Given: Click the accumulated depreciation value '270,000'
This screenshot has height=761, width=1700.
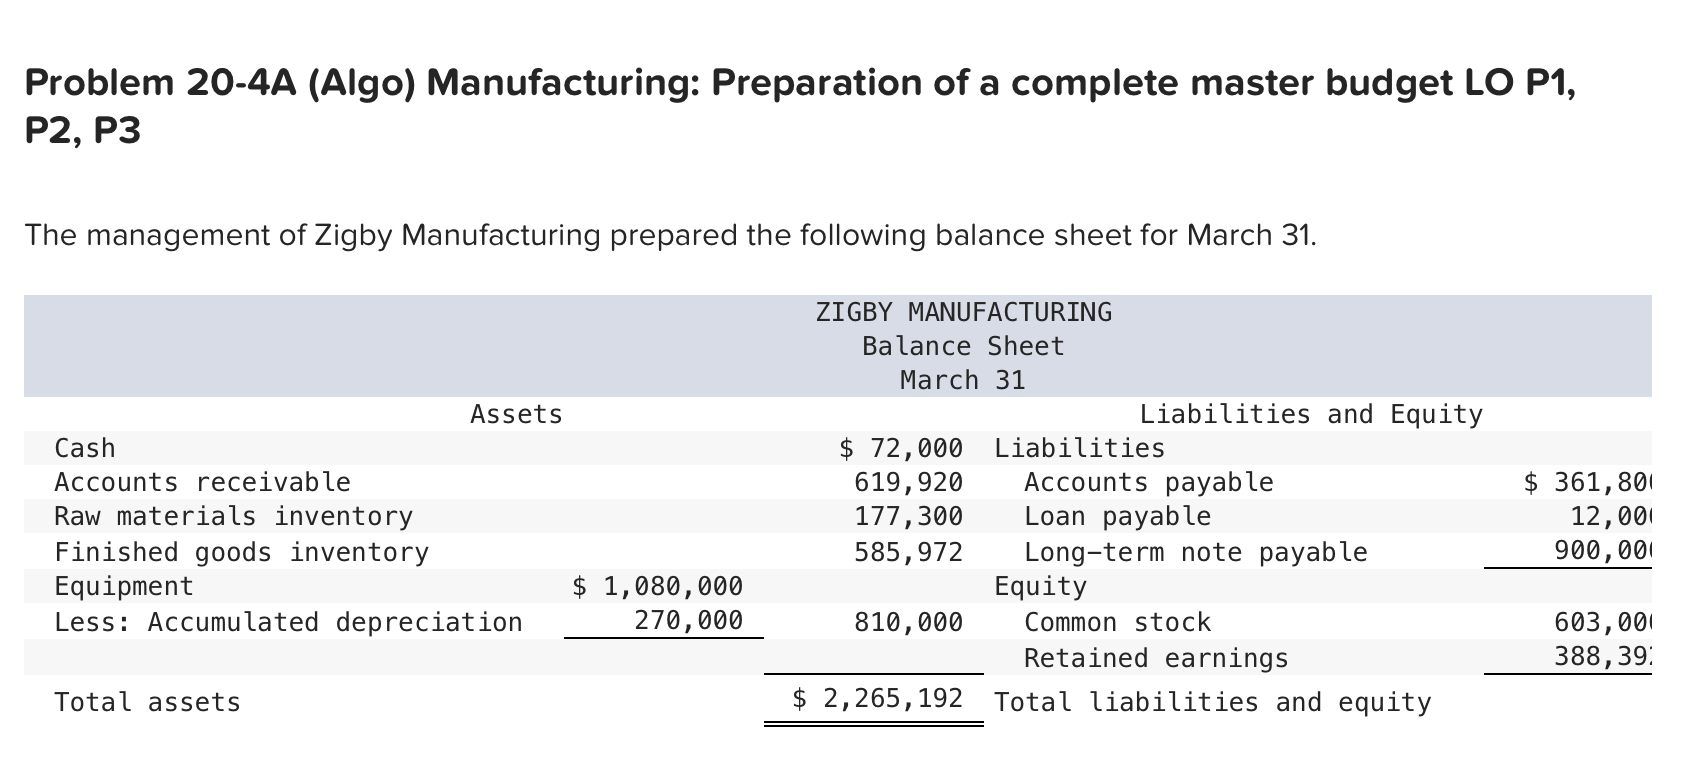Looking at the screenshot, I should pos(689,621).
